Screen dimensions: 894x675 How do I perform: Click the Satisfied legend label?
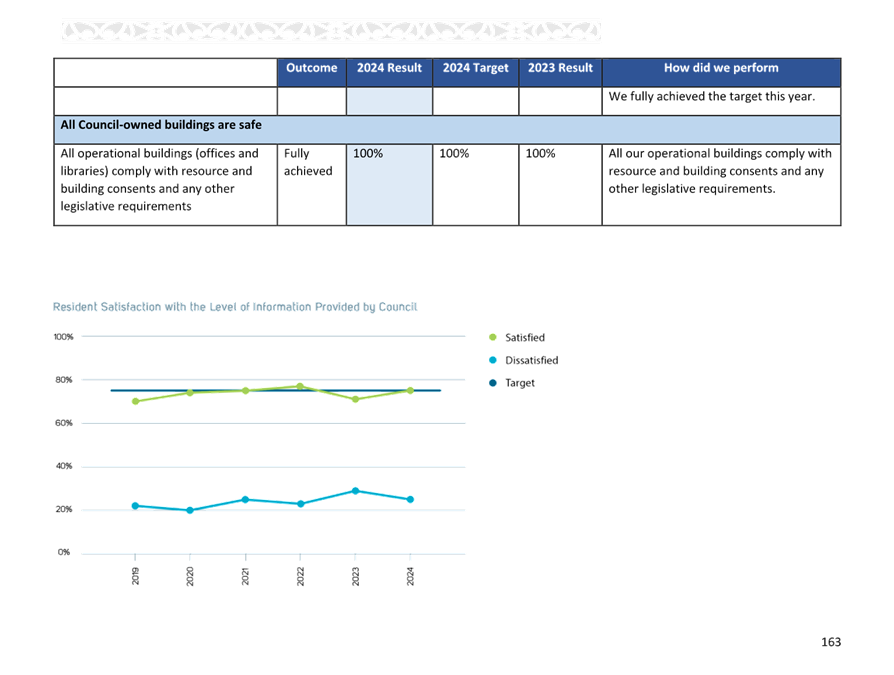click(525, 338)
